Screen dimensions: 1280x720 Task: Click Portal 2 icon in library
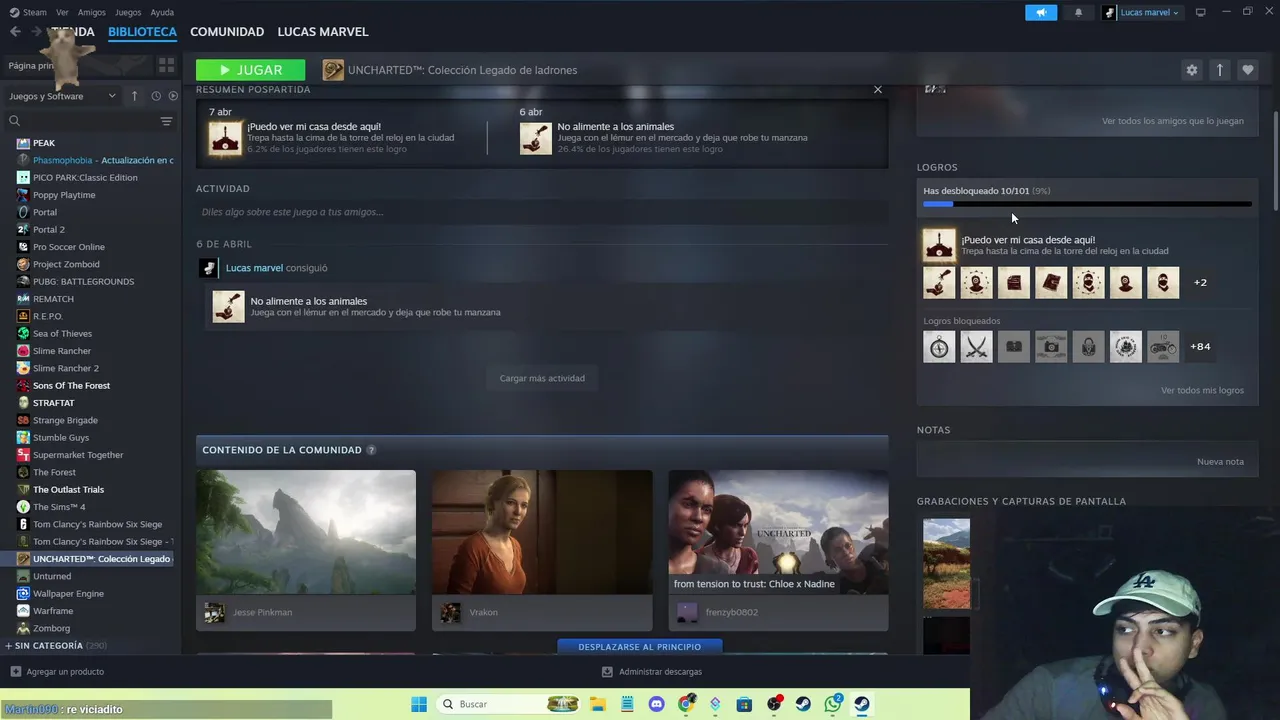coord(23,229)
